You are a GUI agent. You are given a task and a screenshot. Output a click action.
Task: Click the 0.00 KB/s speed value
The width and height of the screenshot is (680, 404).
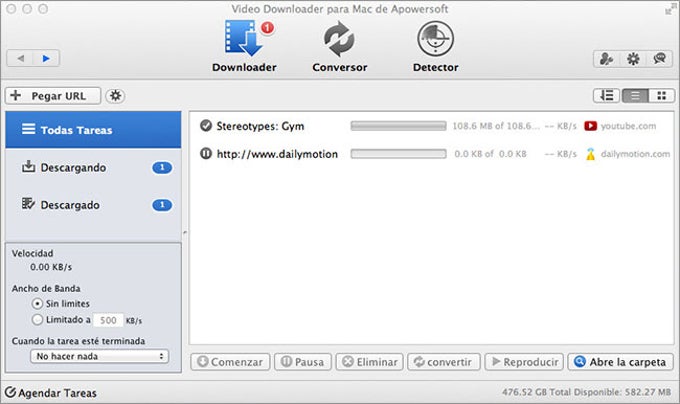pyautogui.click(x=51, y=267)
